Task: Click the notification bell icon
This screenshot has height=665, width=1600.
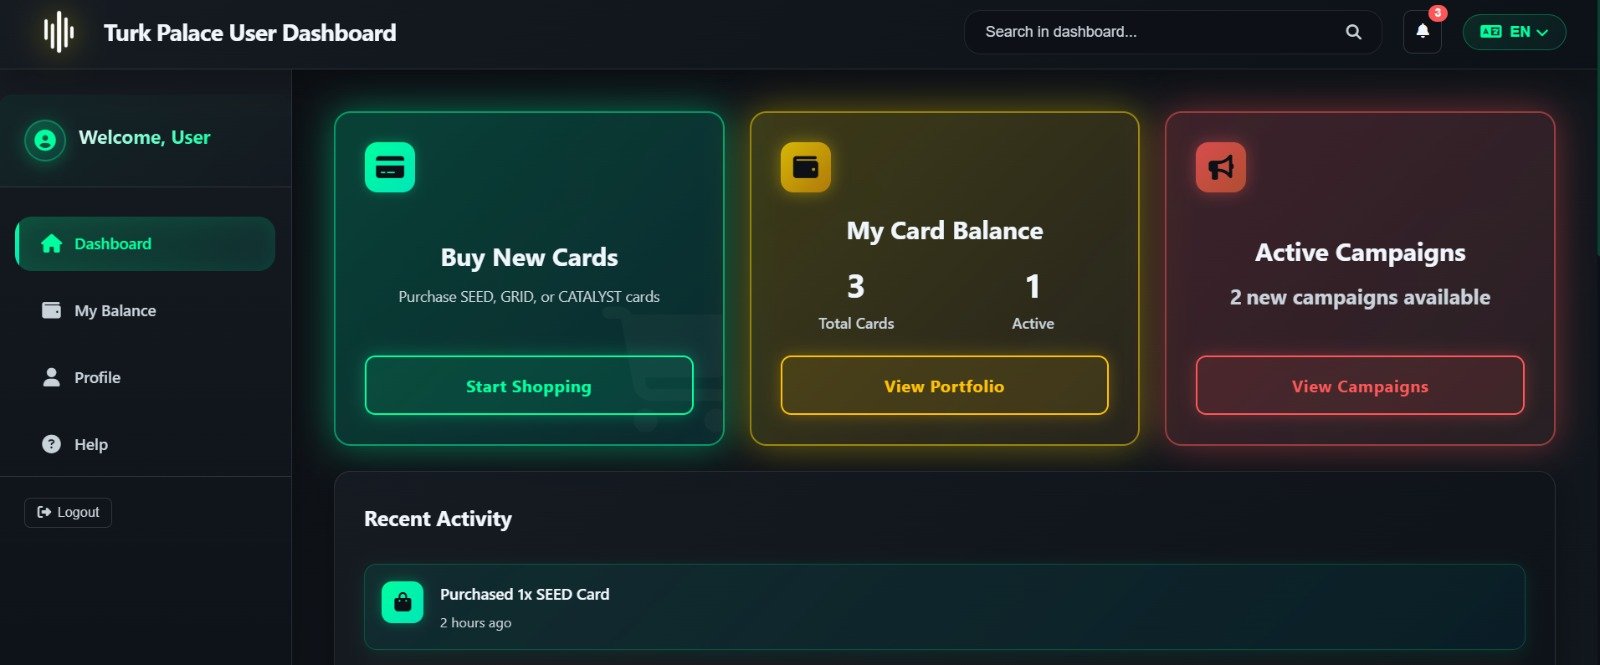Action: click(x=1422, y=32)
